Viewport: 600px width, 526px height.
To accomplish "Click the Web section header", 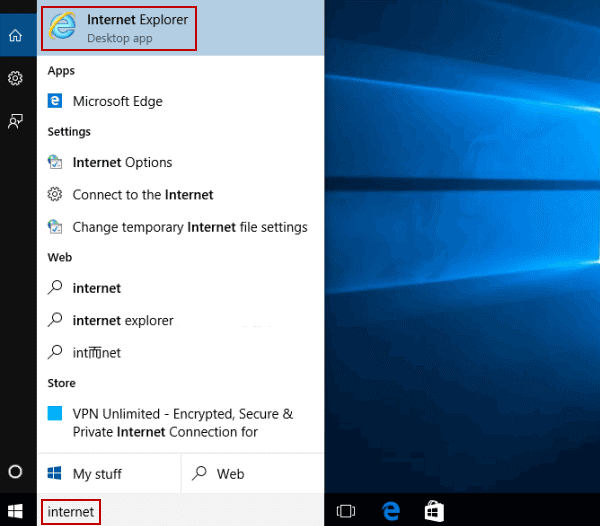I will (60, 257).
